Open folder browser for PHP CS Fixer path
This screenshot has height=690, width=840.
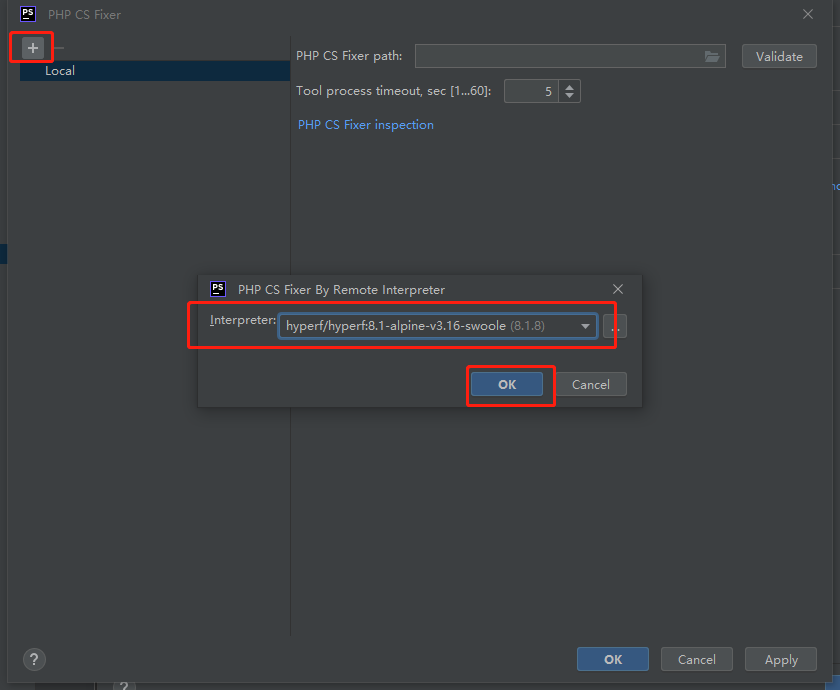[x=711, y=56]
